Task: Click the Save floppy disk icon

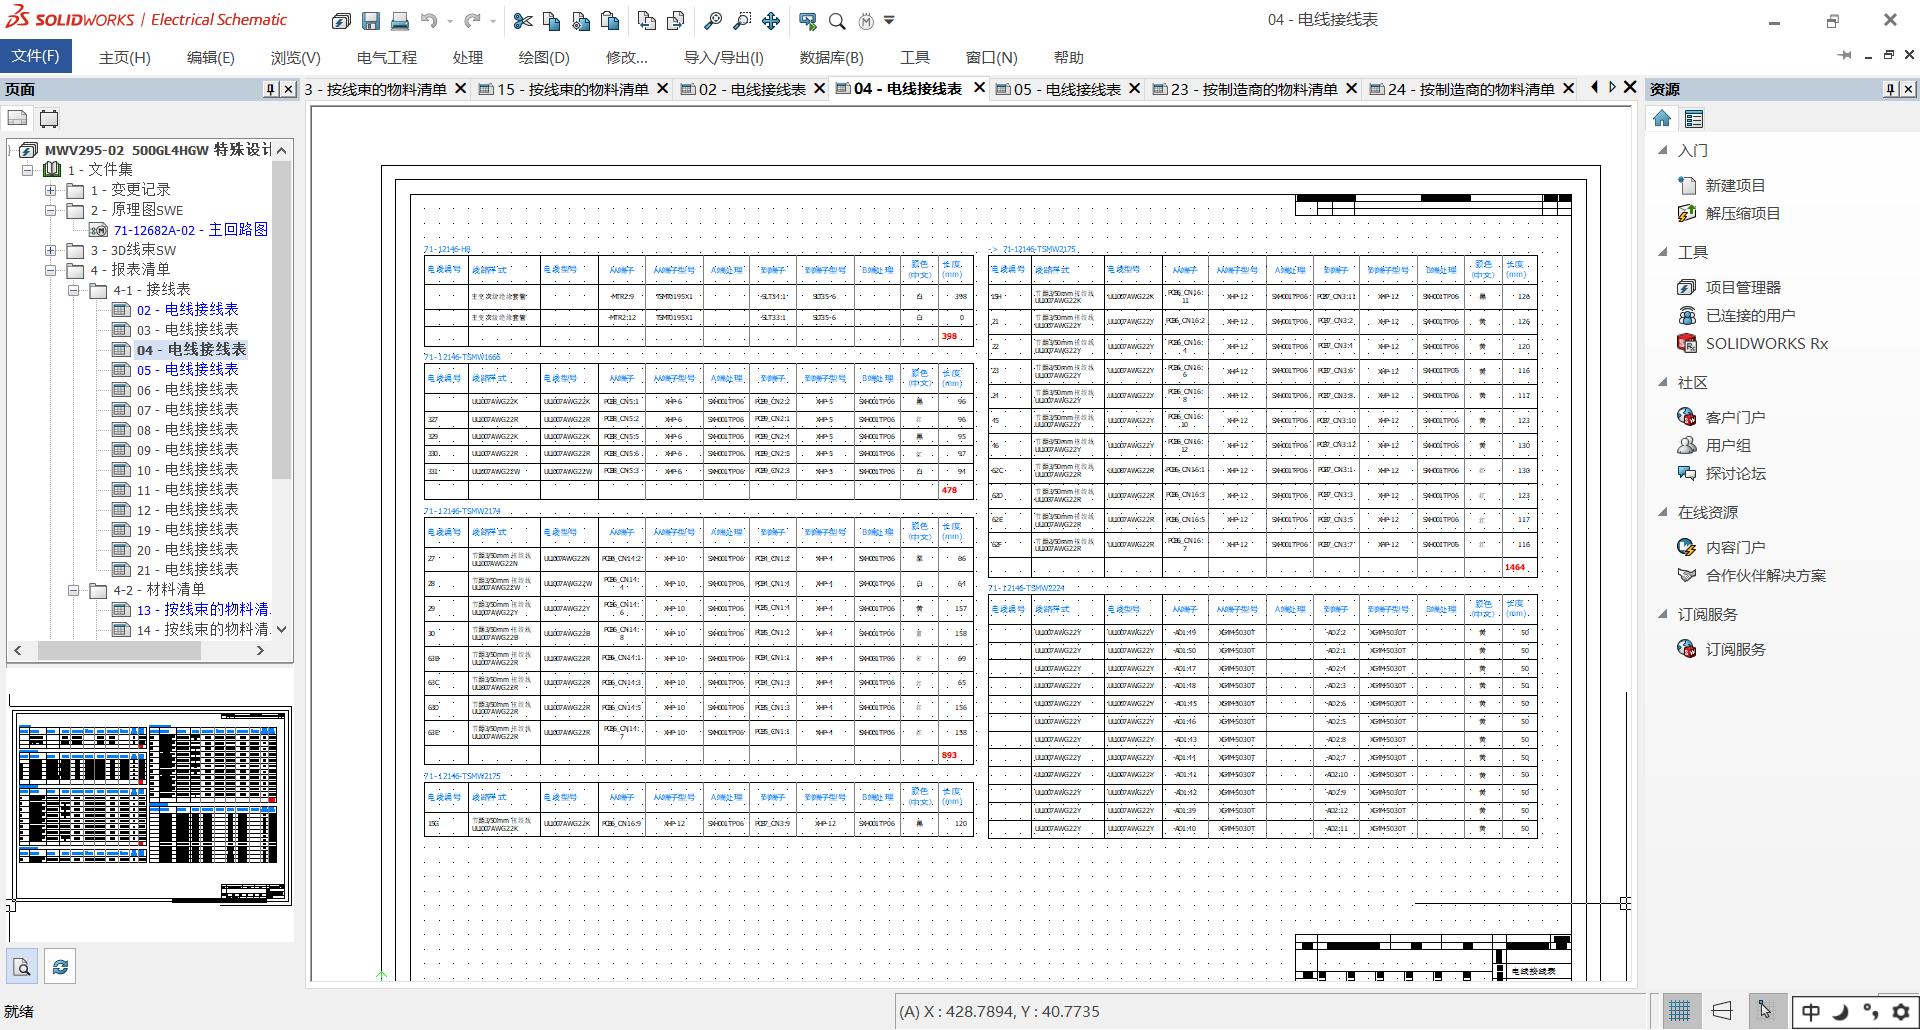Action: point(370,20)
